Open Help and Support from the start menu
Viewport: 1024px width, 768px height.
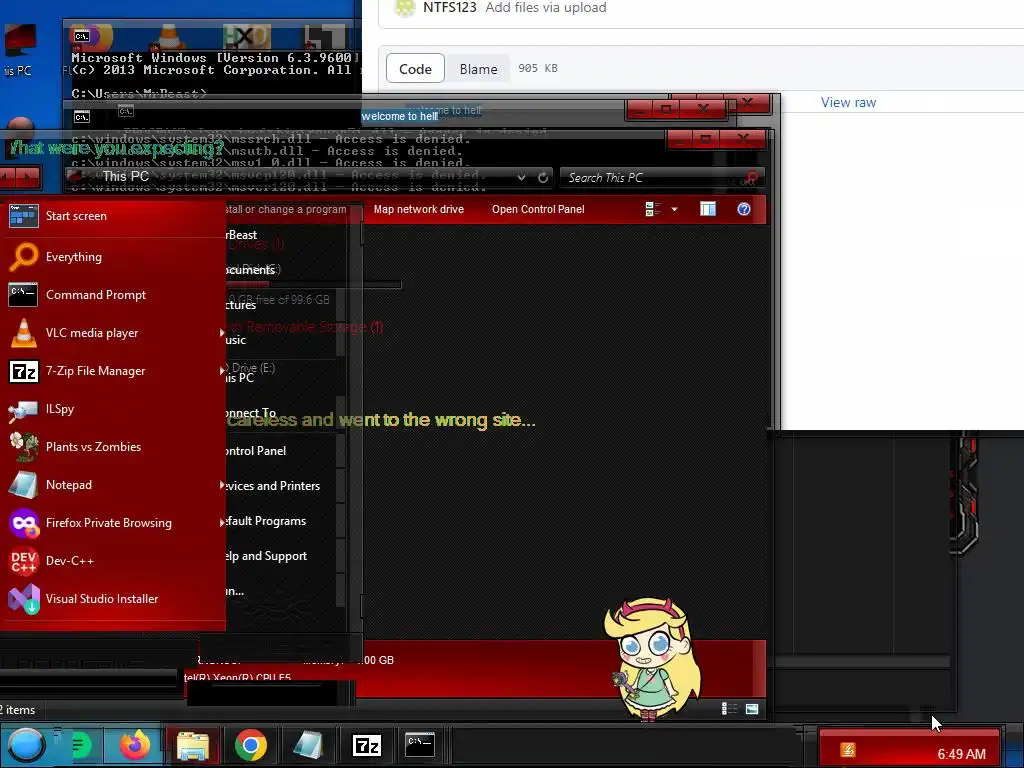266,556
